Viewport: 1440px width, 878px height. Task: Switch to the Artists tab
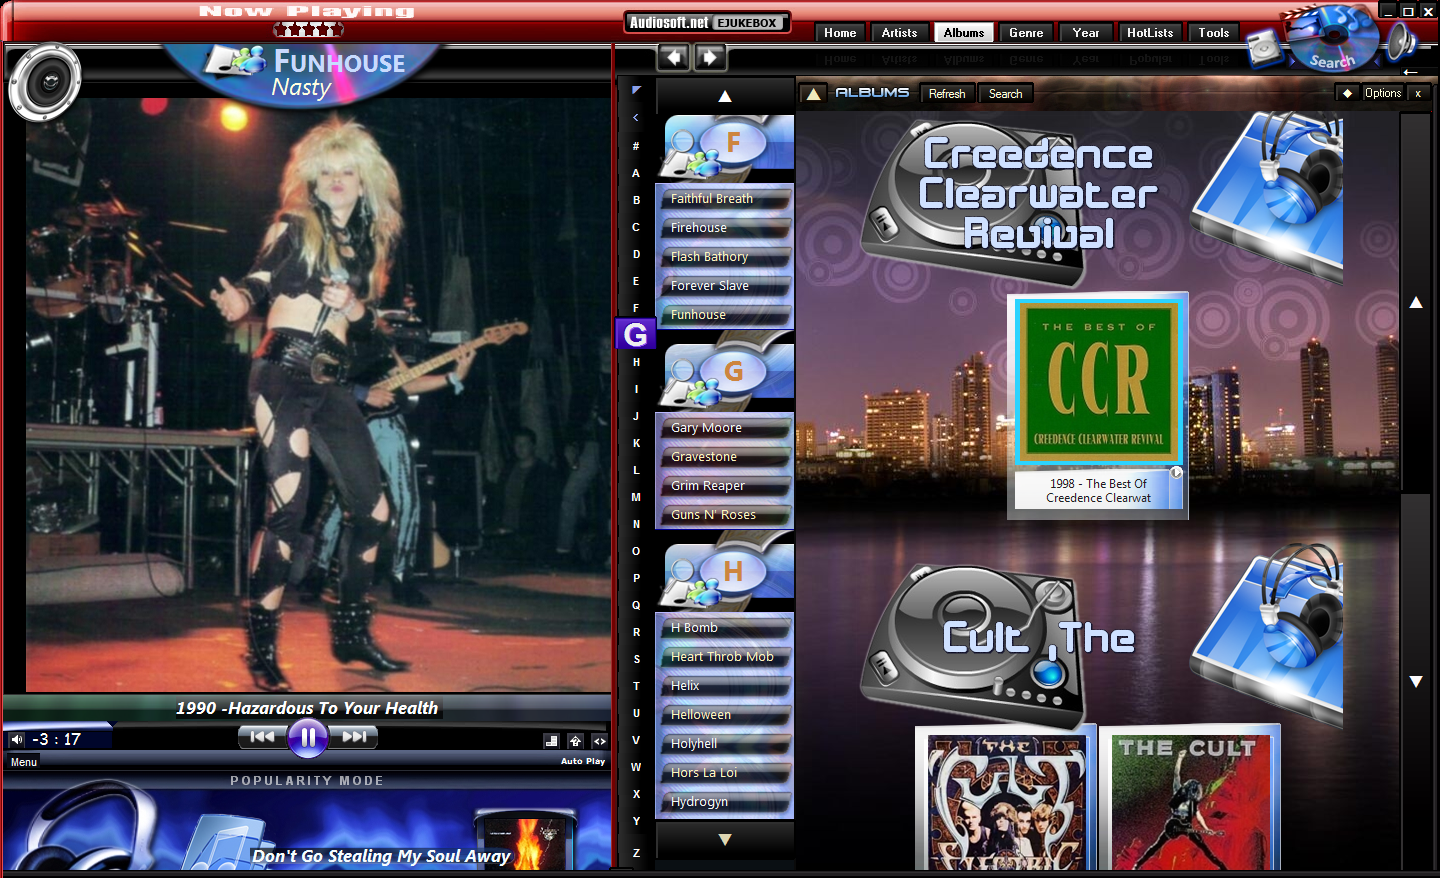pyautogui.click(x=900, y=33)
